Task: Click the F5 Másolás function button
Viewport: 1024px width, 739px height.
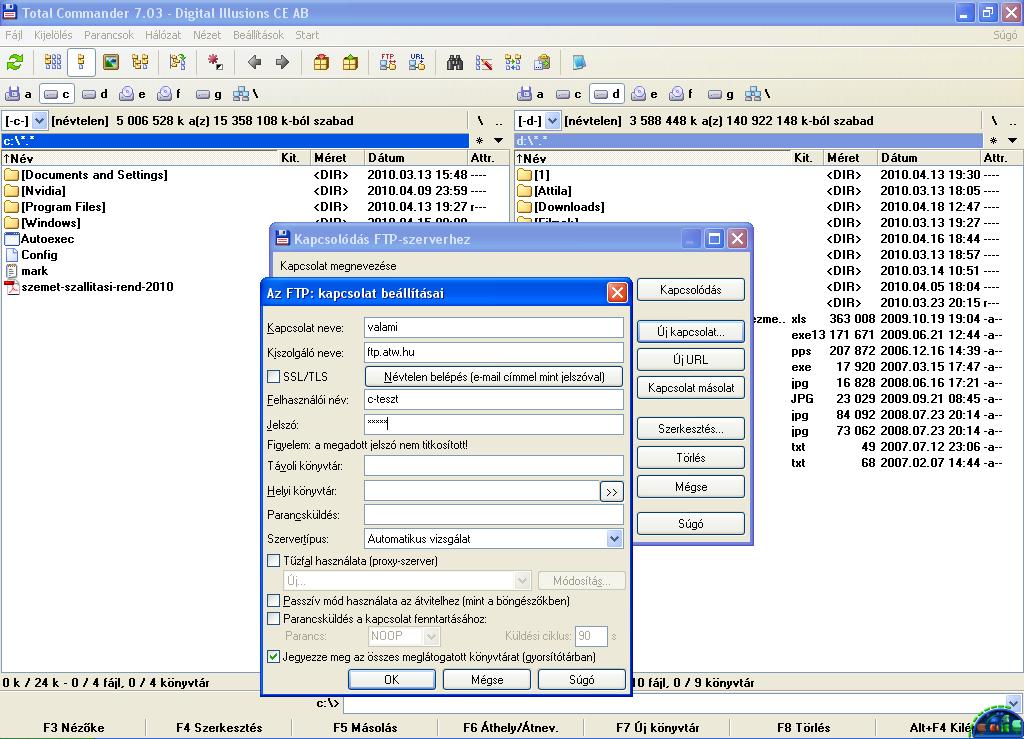Action: (x=365, y=727)
